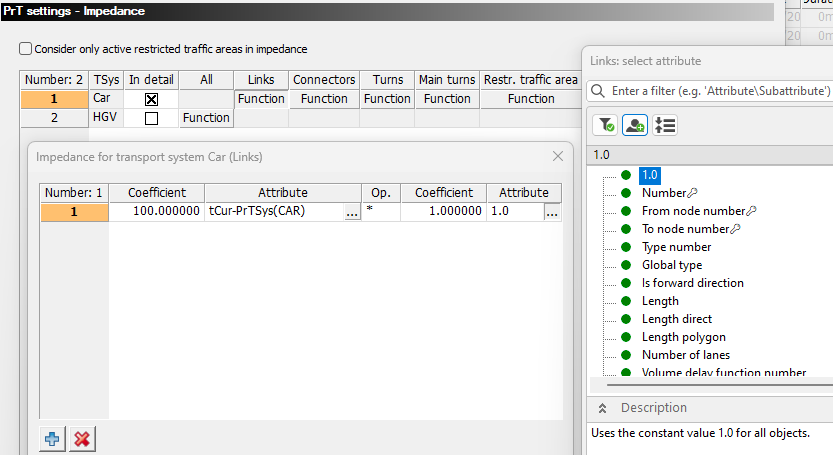The image size is (833, 455).
Task: Click the green dot beside Global type
Action: 626,265
